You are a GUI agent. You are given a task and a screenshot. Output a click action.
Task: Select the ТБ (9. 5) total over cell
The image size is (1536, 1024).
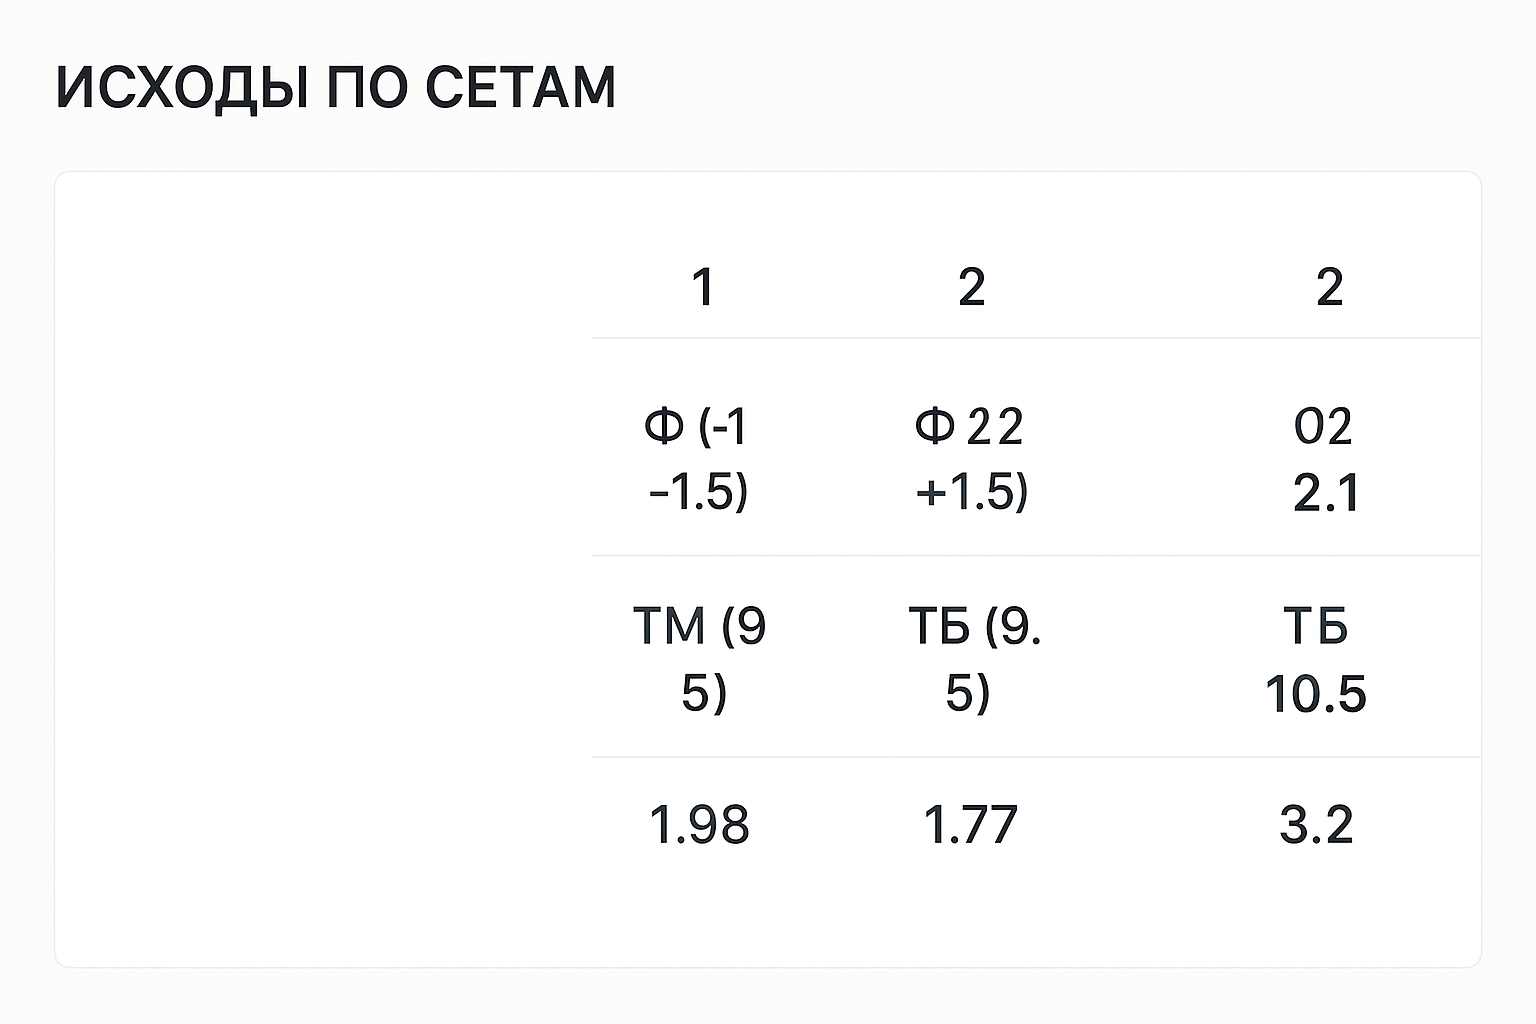click(x=972, y=658)
